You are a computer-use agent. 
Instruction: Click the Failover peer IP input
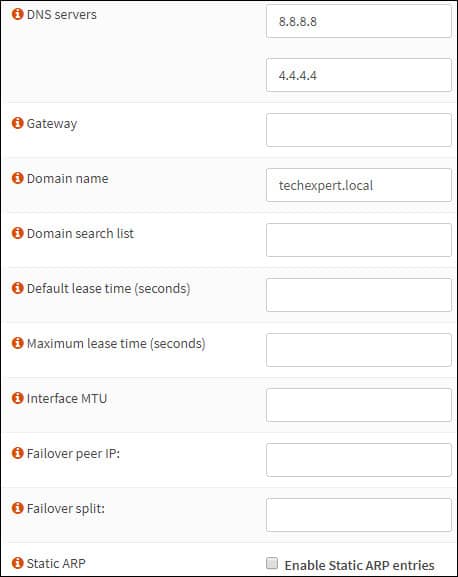pyautogui.click(x=359, y=460)
